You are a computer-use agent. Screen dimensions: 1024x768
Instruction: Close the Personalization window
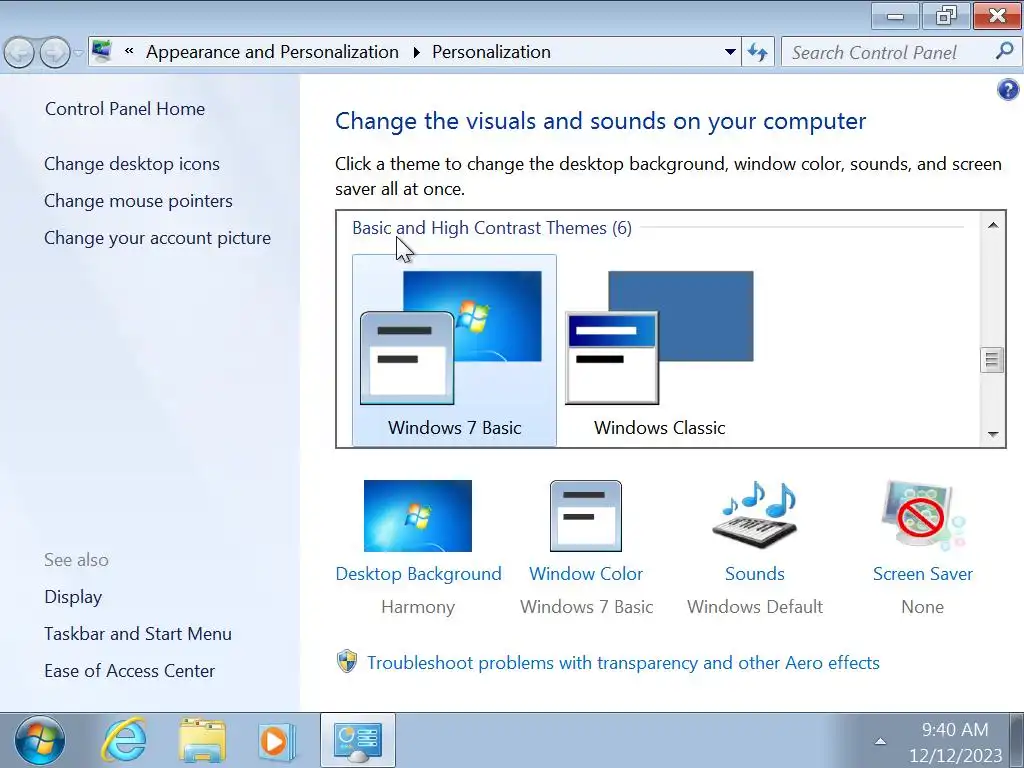pos(997,16)
